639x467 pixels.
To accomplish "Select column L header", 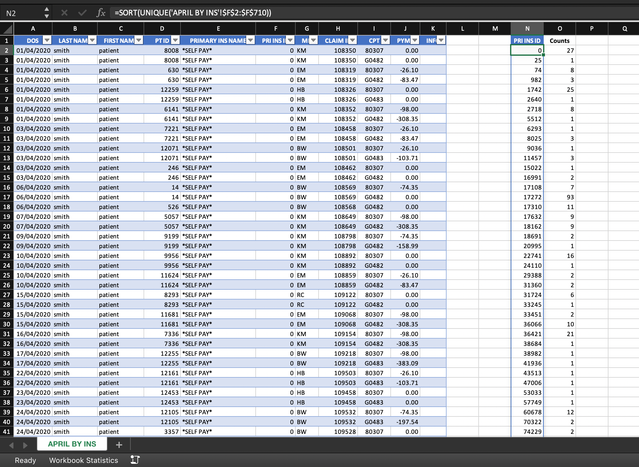I will point(462,29).
